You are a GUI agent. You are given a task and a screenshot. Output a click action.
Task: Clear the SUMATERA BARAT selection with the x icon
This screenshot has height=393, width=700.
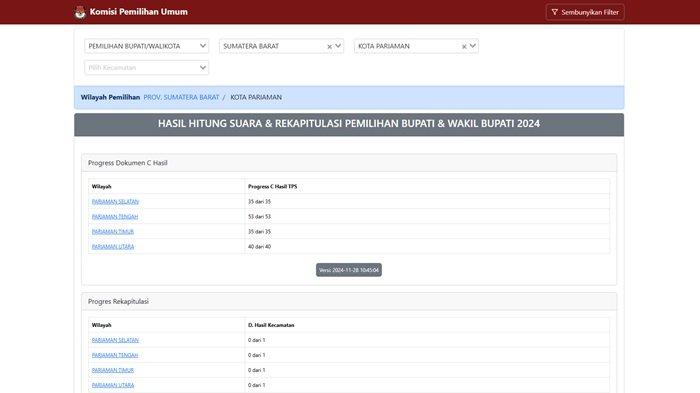click(329, 46)
